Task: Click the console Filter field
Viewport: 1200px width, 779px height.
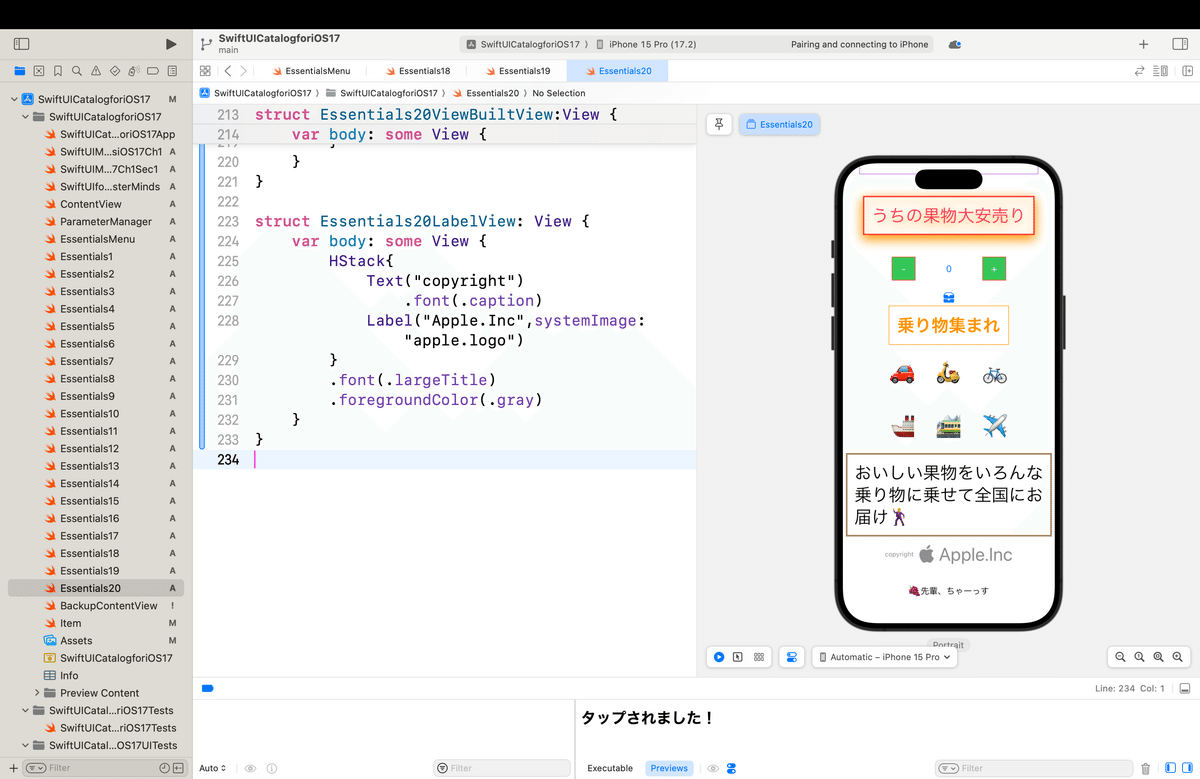Action: [x=1032, y=768]
